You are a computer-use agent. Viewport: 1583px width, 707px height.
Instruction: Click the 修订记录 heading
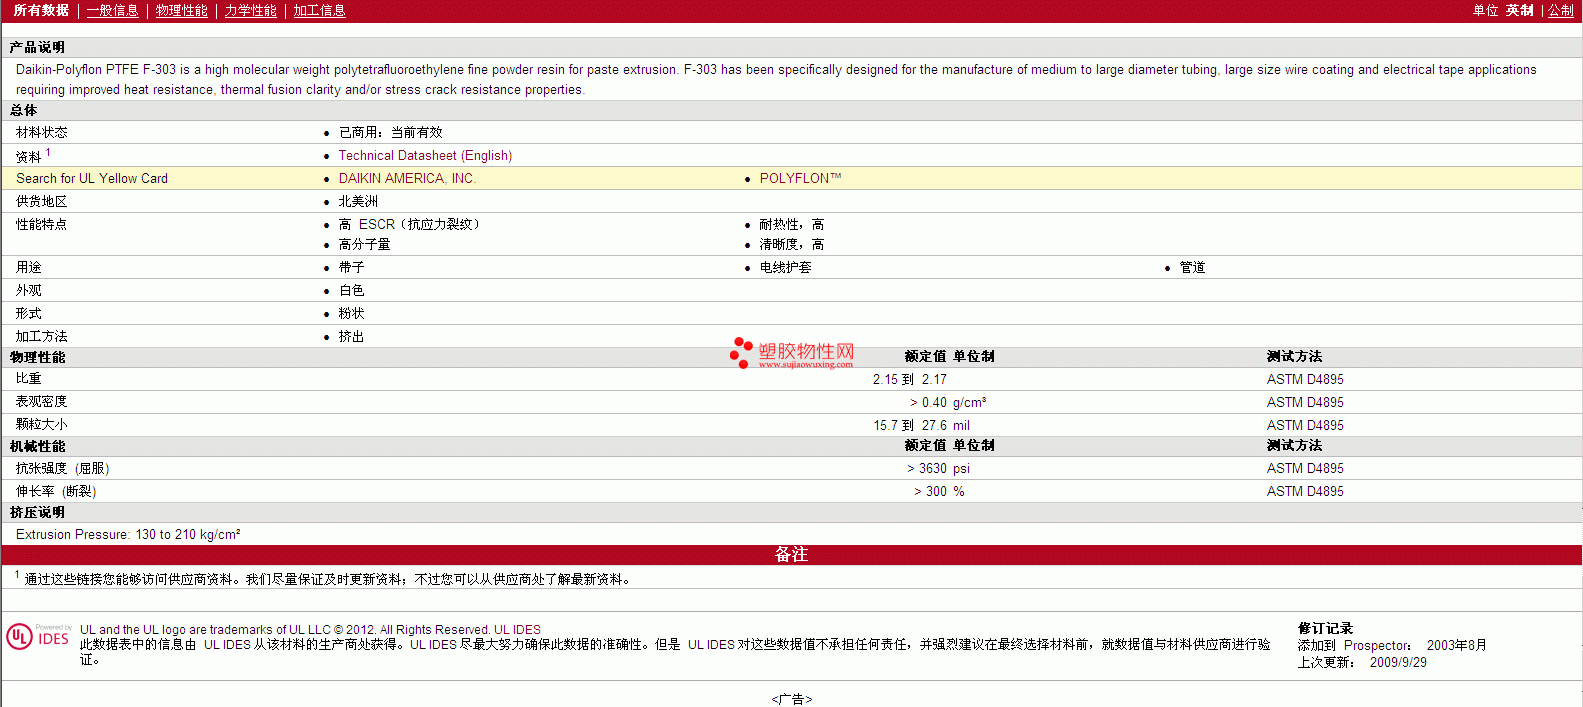[x=1325, y=628]
